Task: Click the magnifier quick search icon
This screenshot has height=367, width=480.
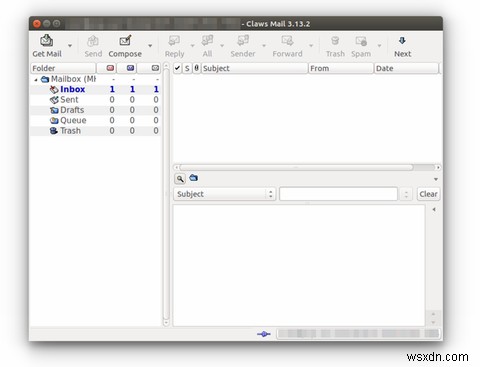Action: coord(180,179)
